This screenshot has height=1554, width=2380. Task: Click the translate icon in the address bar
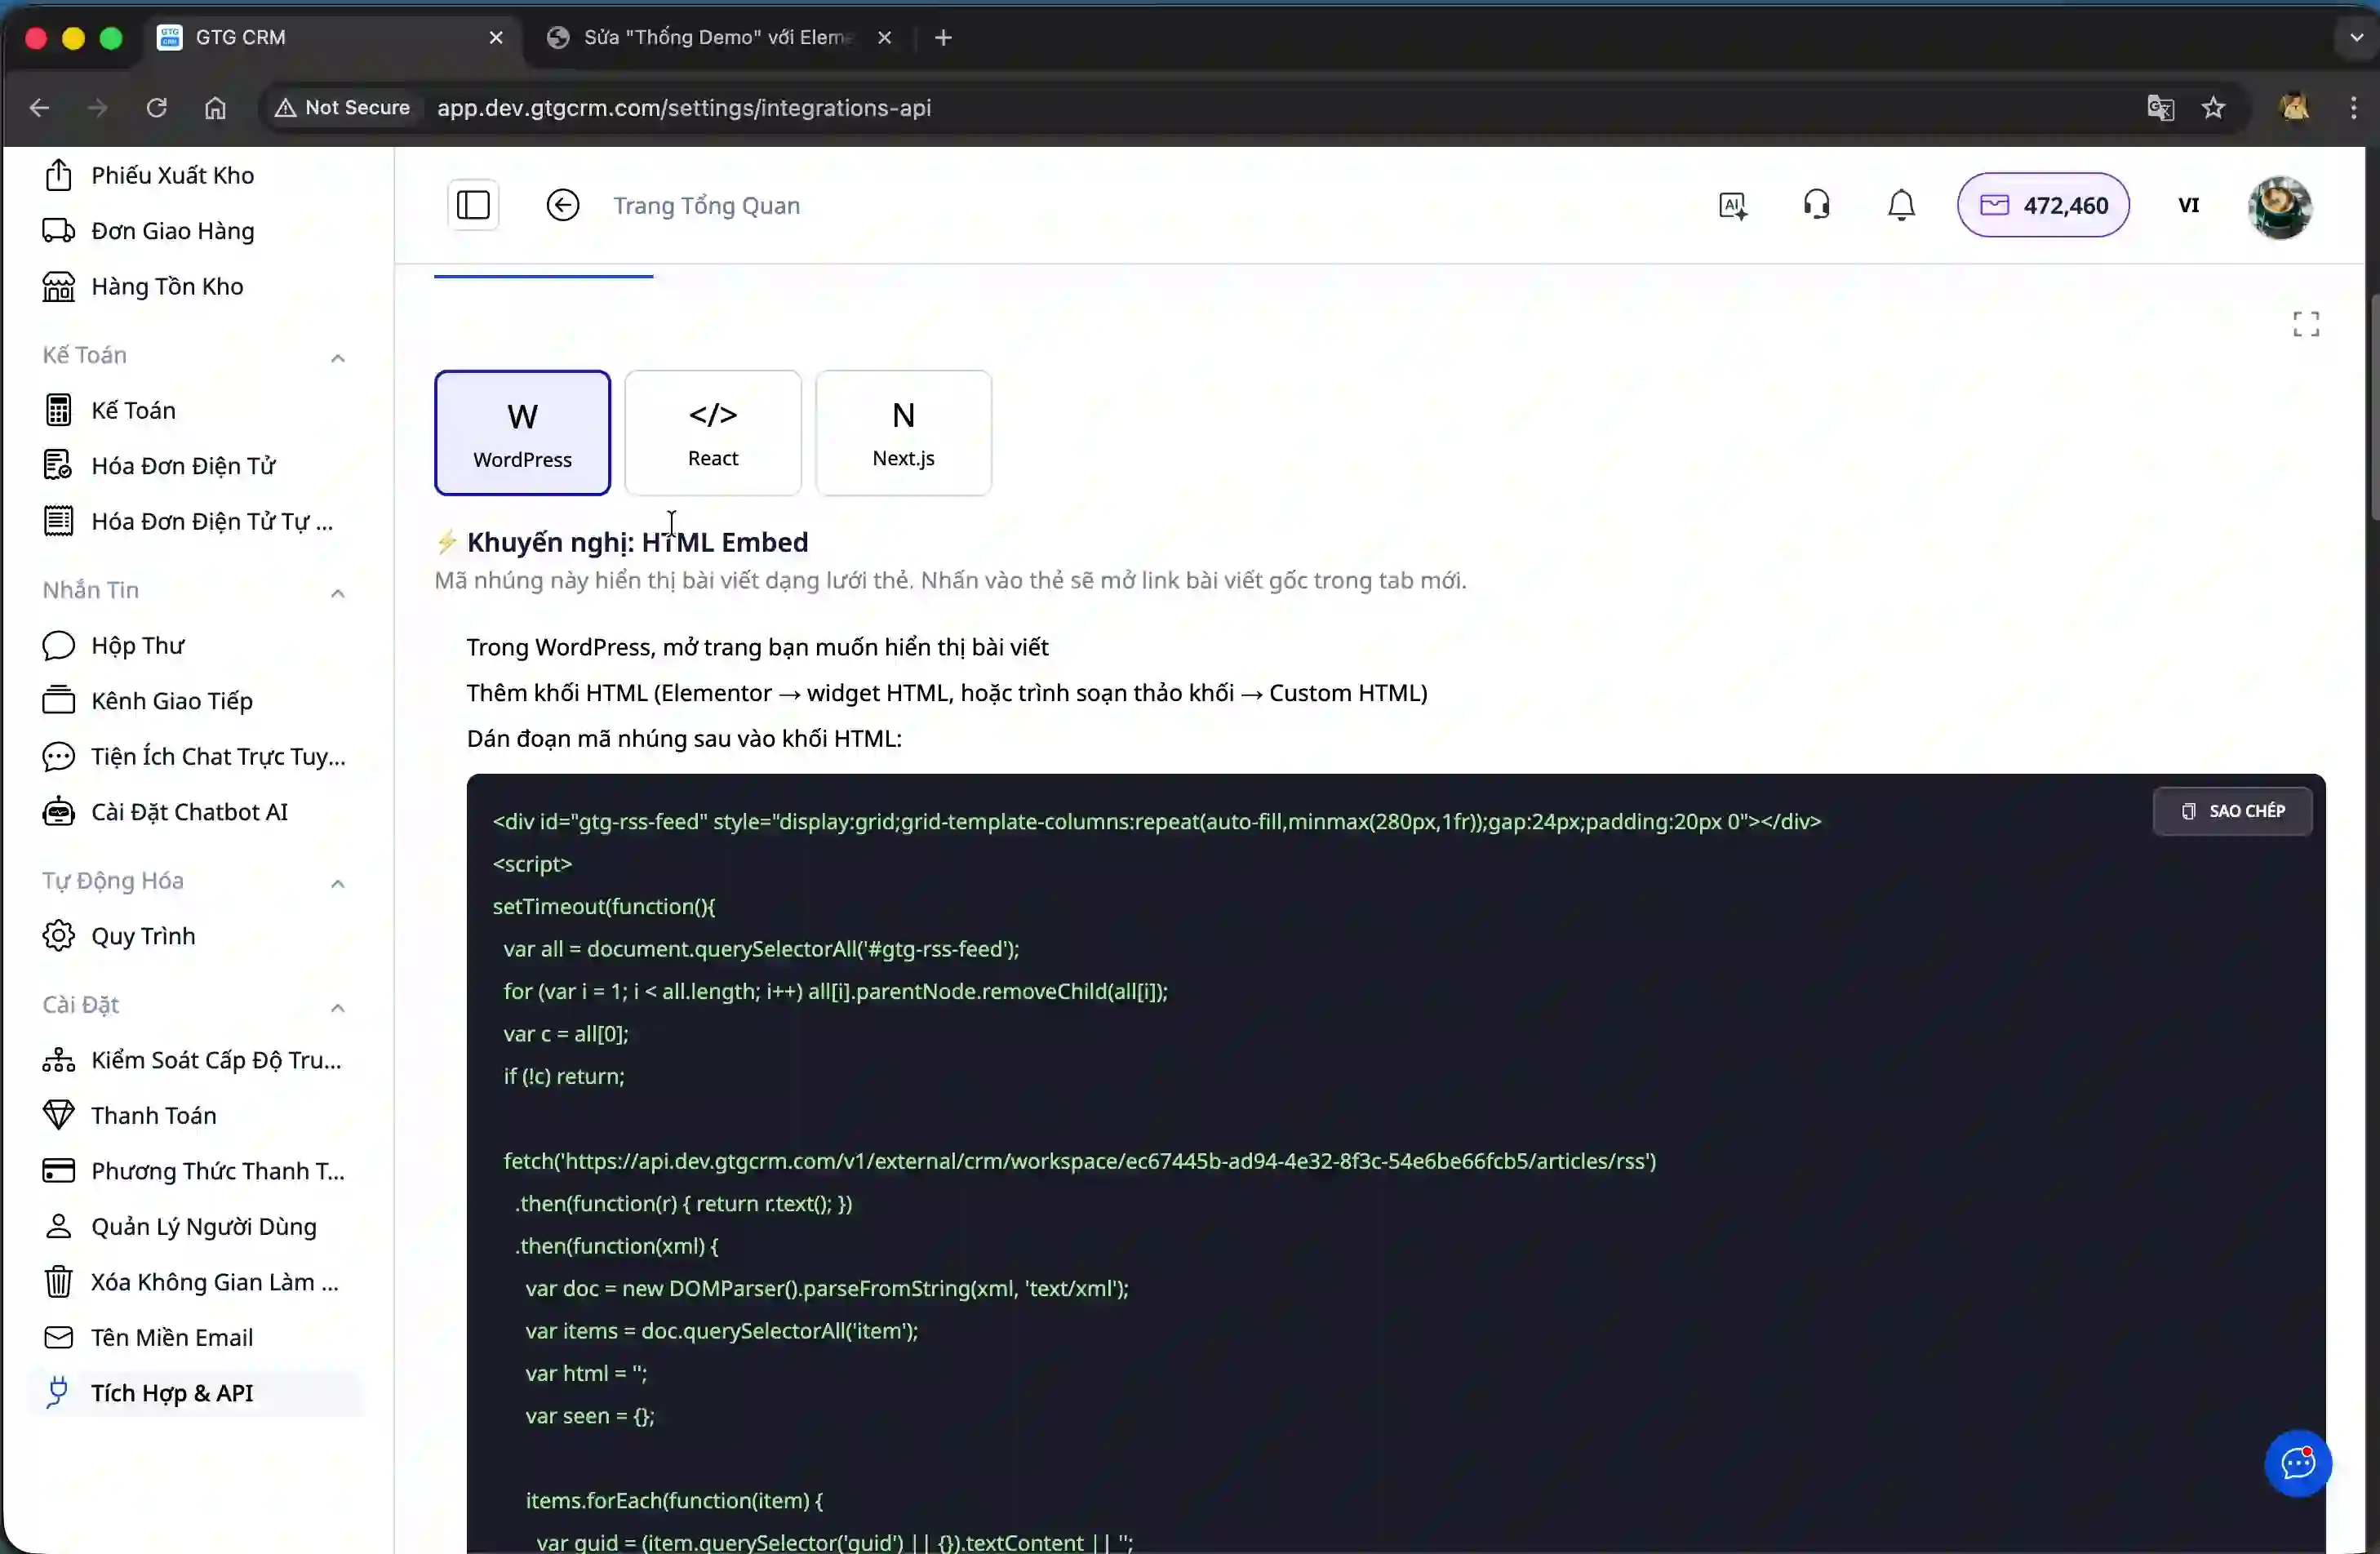click(2161, 107)
